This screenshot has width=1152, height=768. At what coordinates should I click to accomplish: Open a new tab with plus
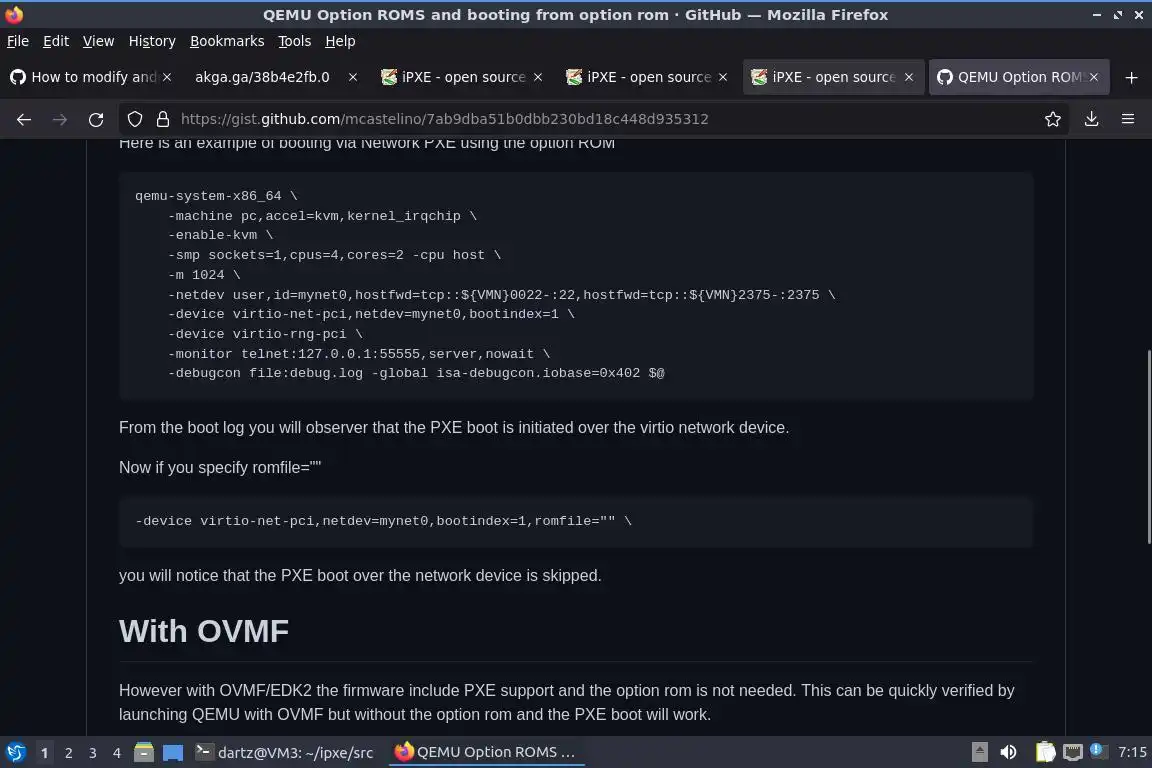1131,77
